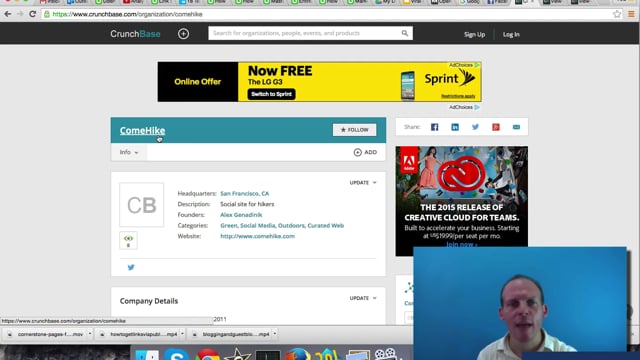Open the San Francisco, CA link

coord(244,193)
